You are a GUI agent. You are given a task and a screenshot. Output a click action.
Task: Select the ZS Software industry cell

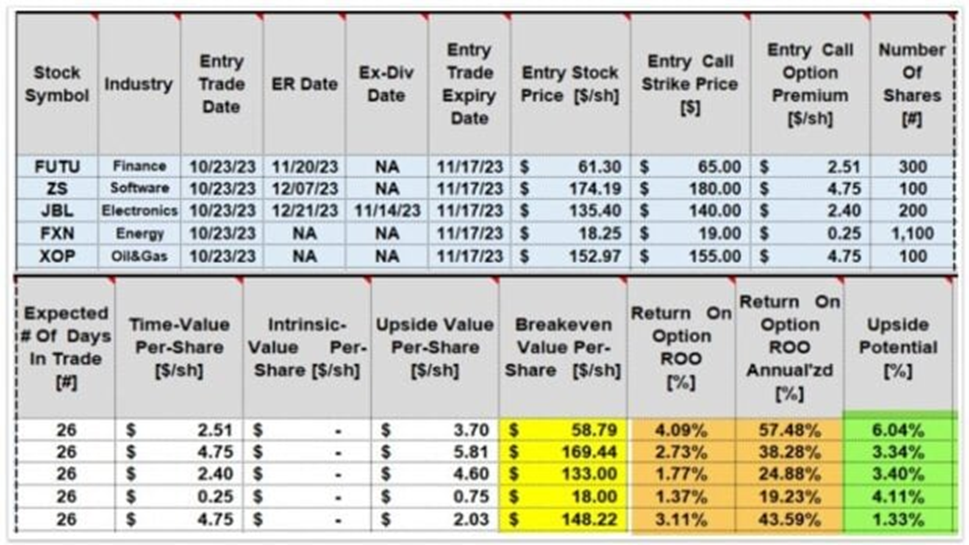point(140,188)
